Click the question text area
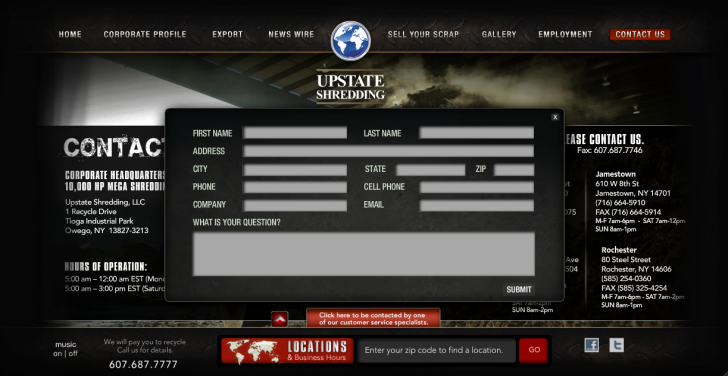This screenshot has width=728, height=376. click(x=364, y=254)
